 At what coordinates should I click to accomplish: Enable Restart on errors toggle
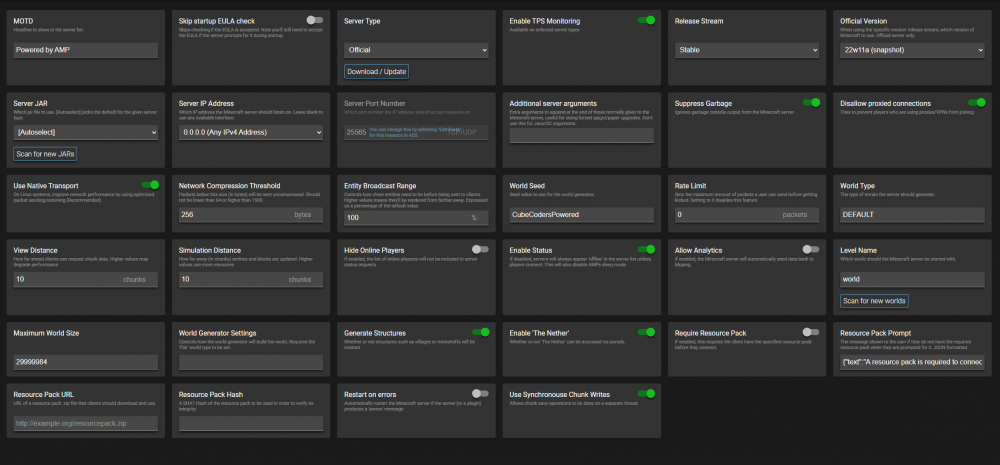[480, 394]
